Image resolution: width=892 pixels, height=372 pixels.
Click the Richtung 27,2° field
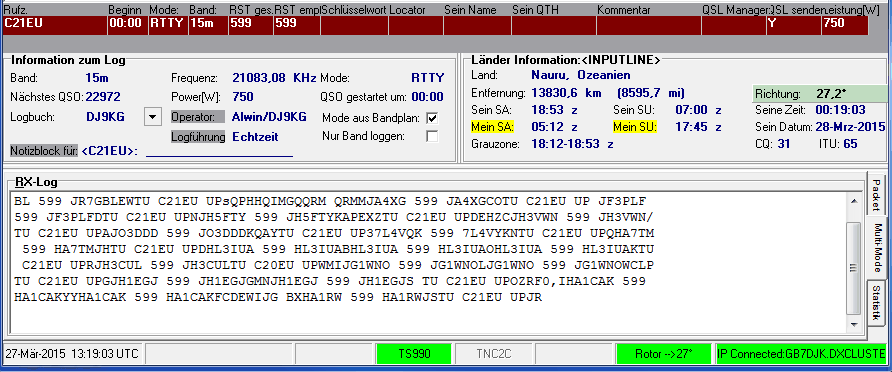click(x=819, y=94)
